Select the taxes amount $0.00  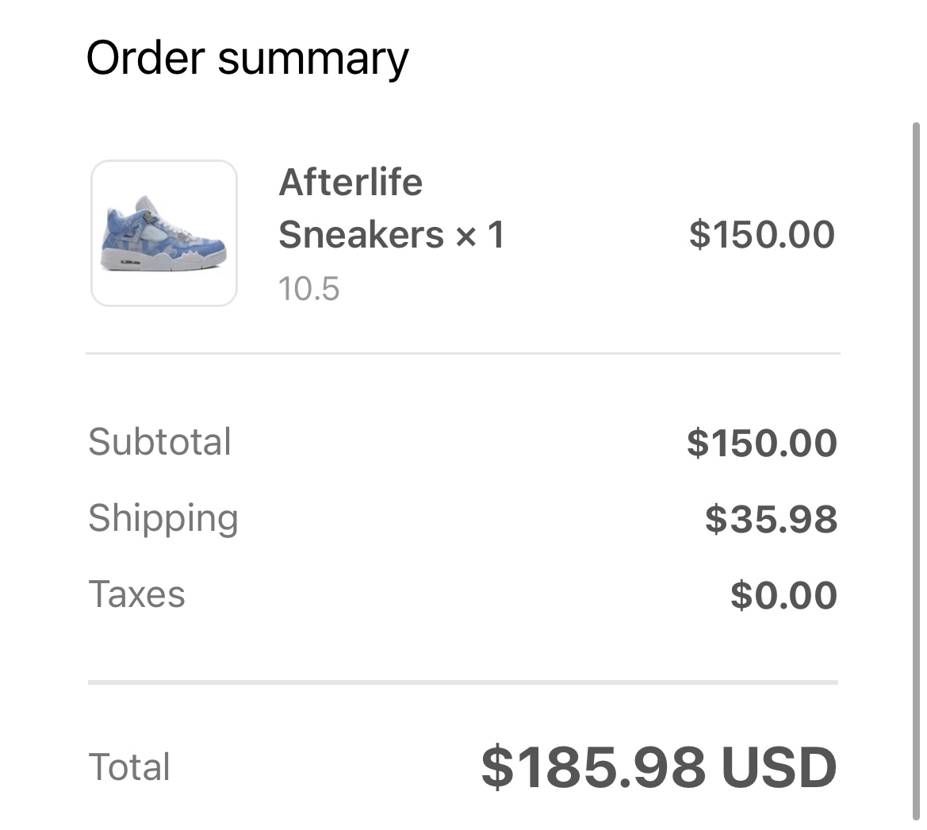click(x=783, y=595)
